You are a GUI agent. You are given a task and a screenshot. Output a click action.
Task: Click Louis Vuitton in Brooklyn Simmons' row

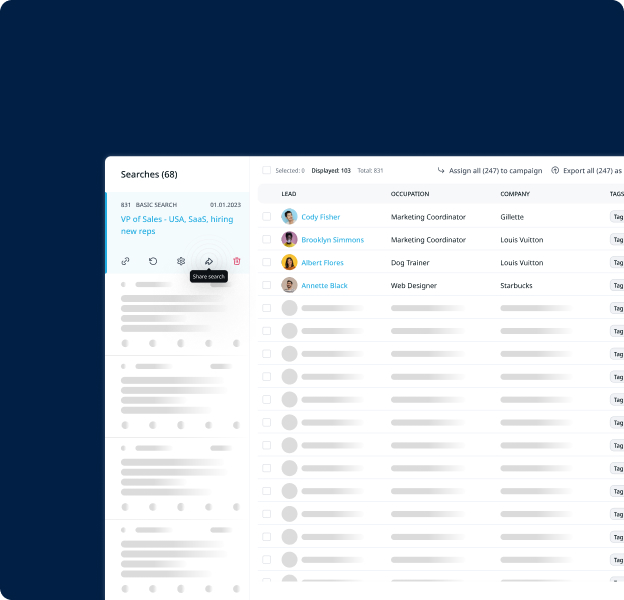[x=522, y=240]
